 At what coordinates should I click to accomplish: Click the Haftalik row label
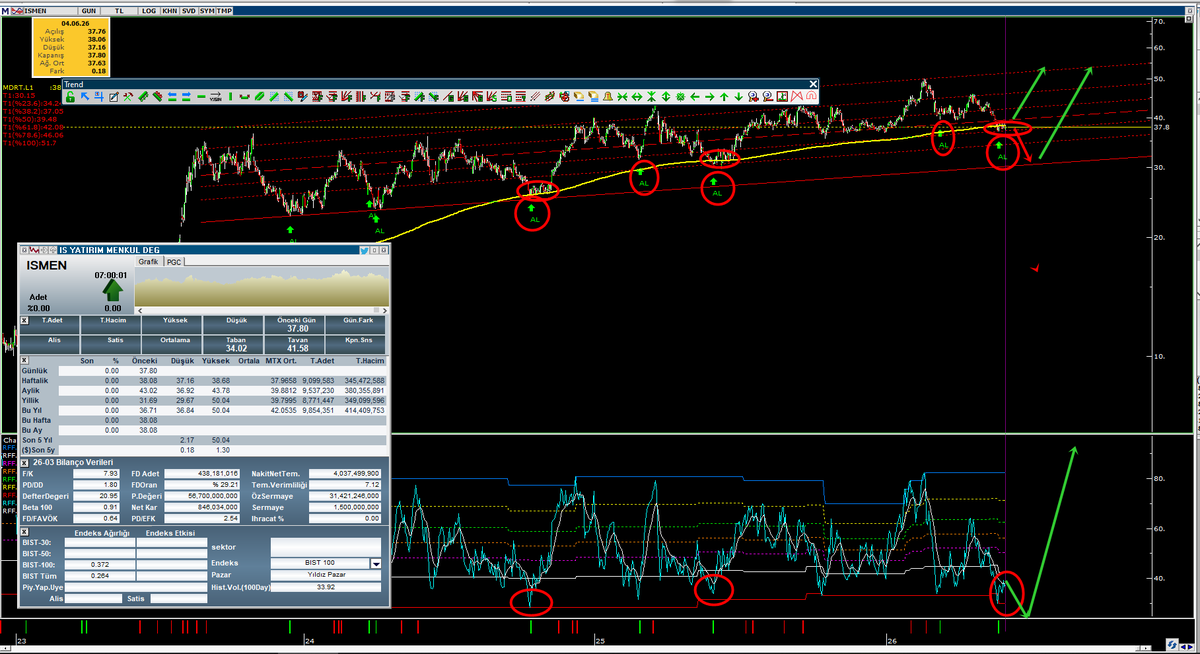(35, 380)
